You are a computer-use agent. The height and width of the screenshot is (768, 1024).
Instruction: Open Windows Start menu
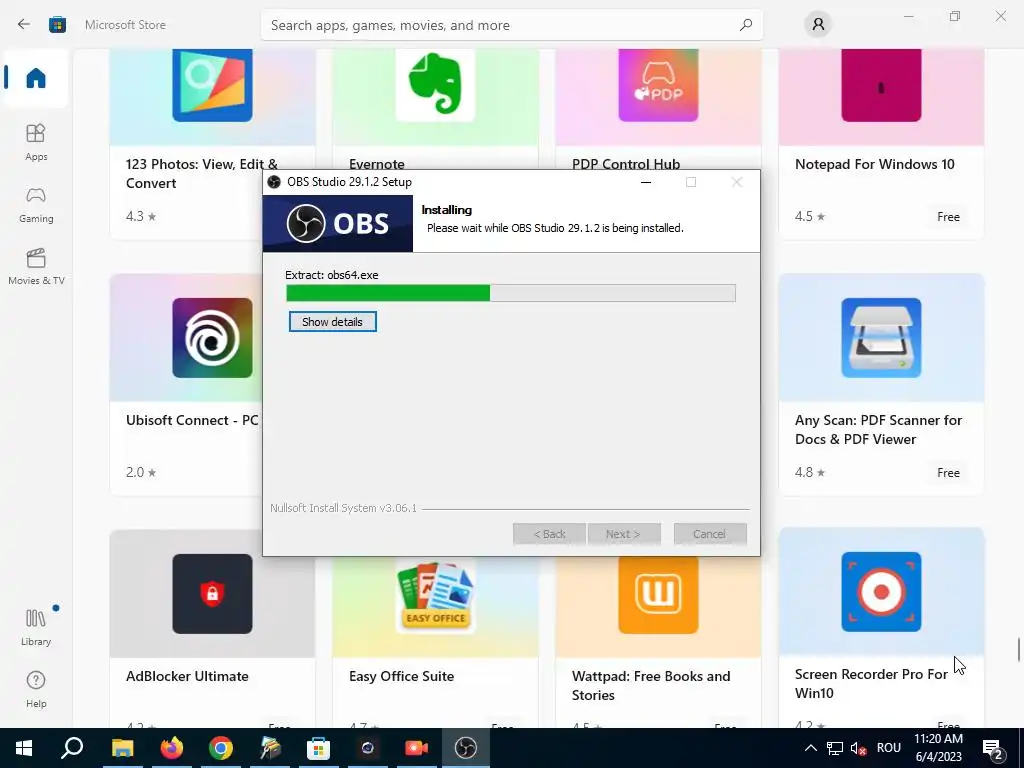[x=24, y=748]
